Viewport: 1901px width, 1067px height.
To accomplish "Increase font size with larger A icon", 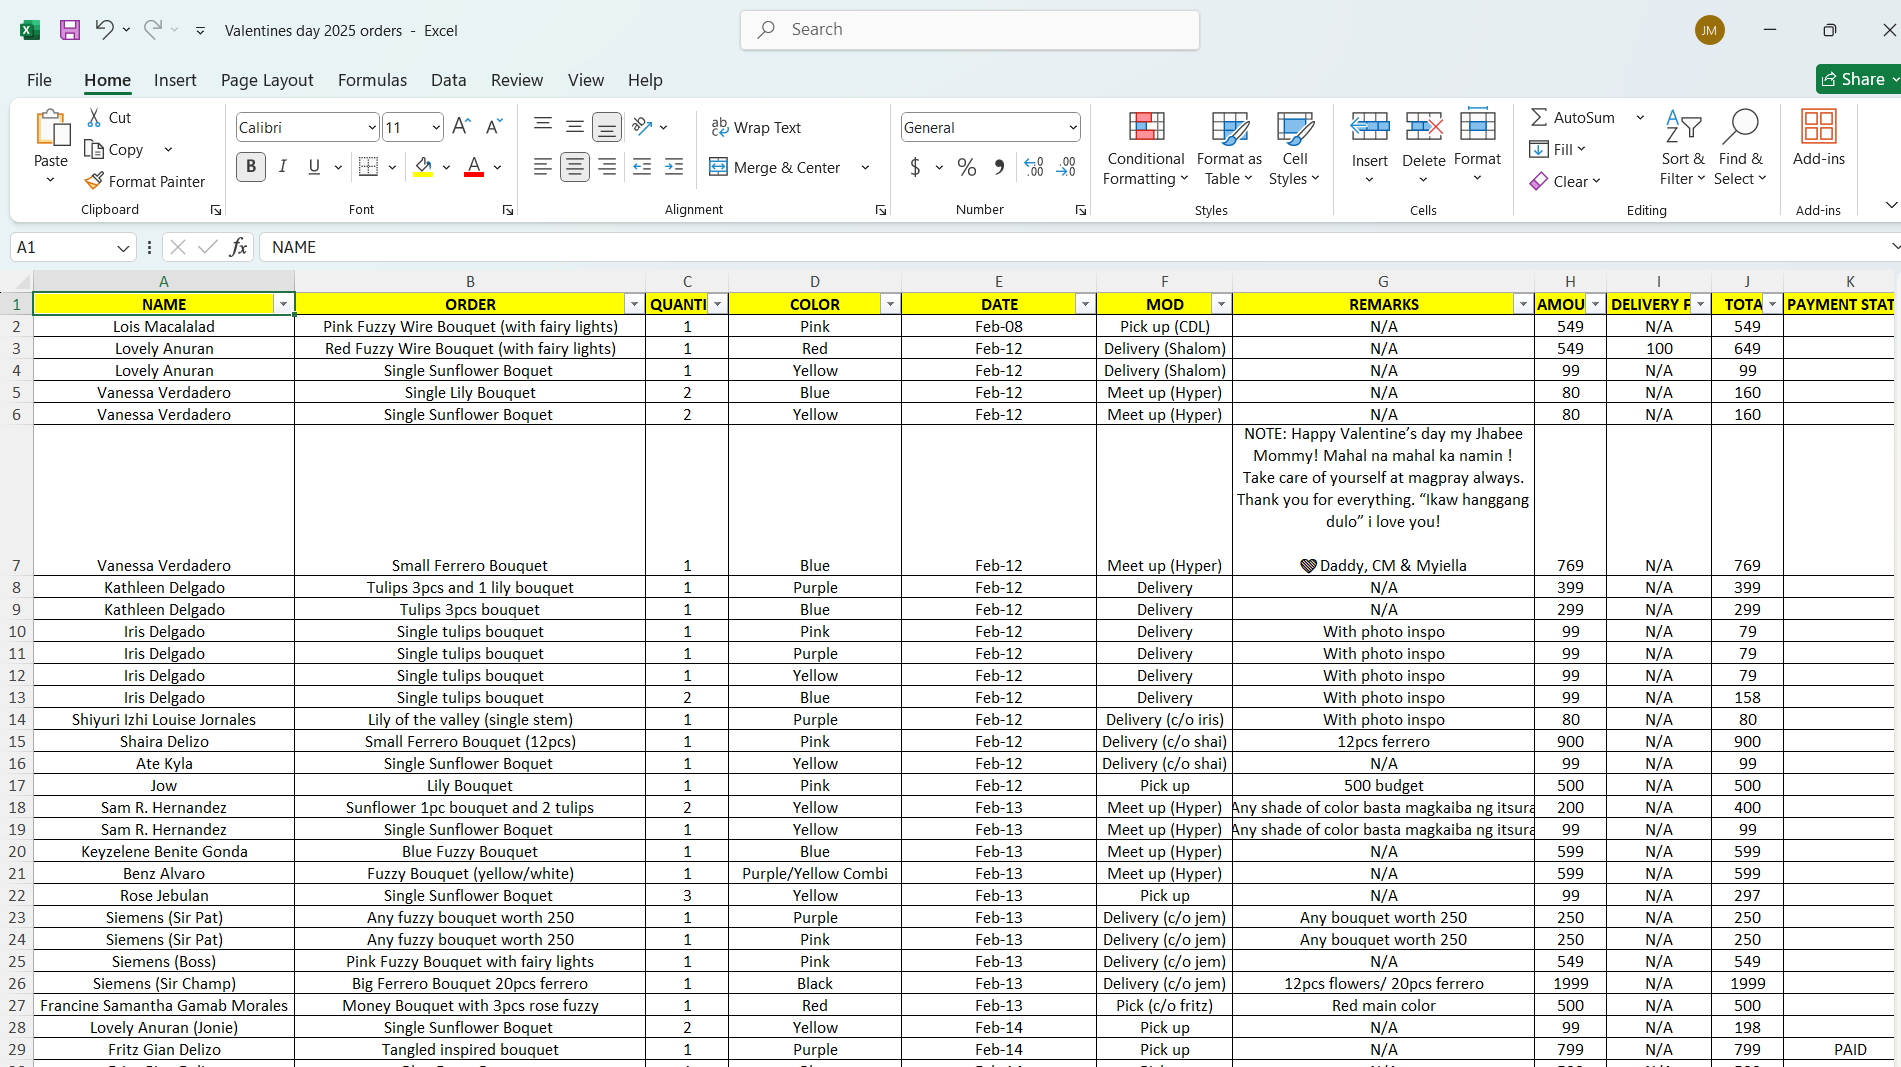I will tap(461, 126).
